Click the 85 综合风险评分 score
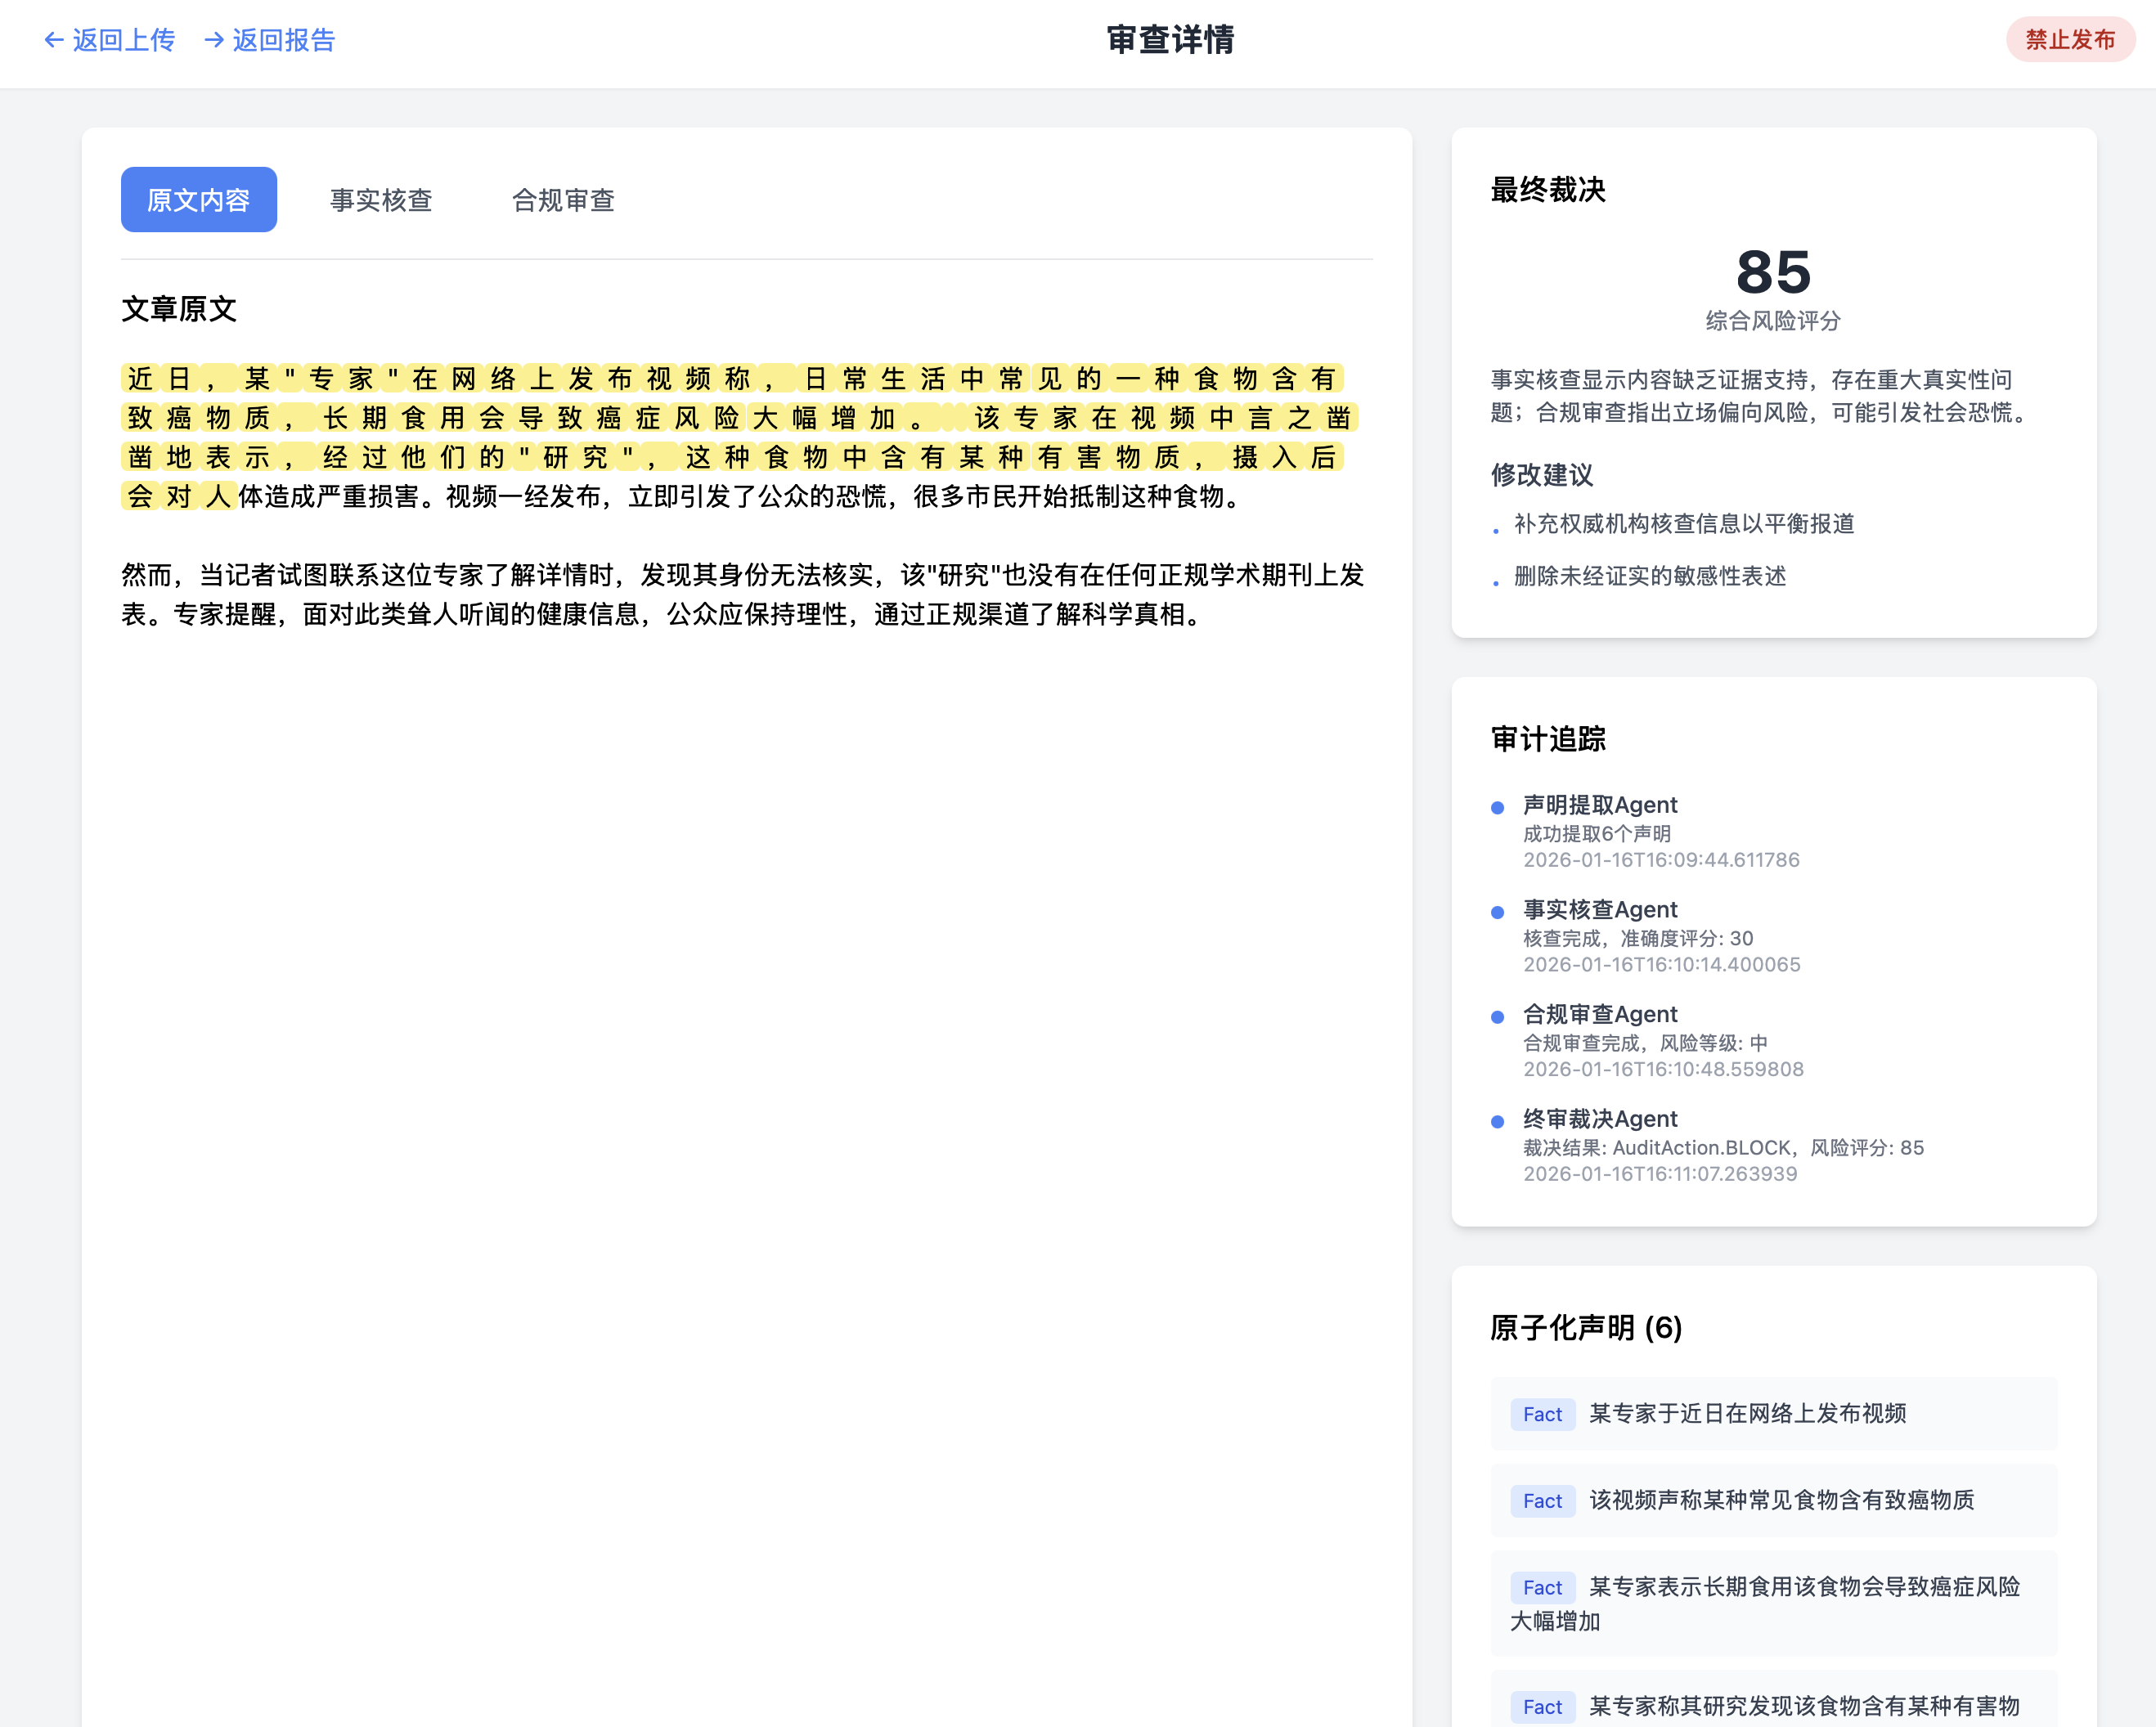The width and height of the screenshot is (2156, 1727). (x=1772, y=273)
